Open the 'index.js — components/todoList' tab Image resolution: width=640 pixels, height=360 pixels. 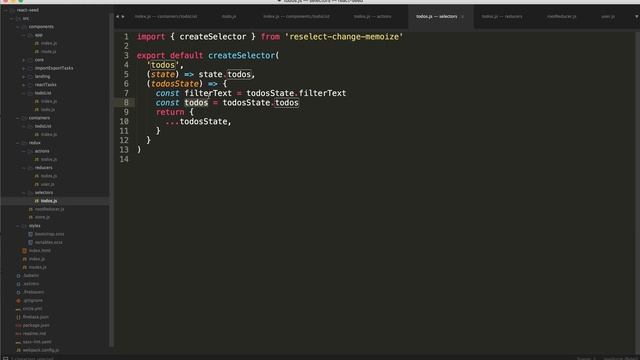(x=296, y=17)
